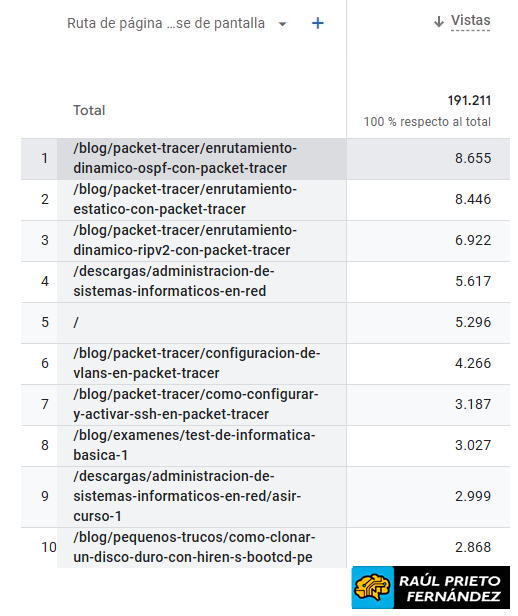Click the Total row label
518x616 pixels.
coord(89,110)
